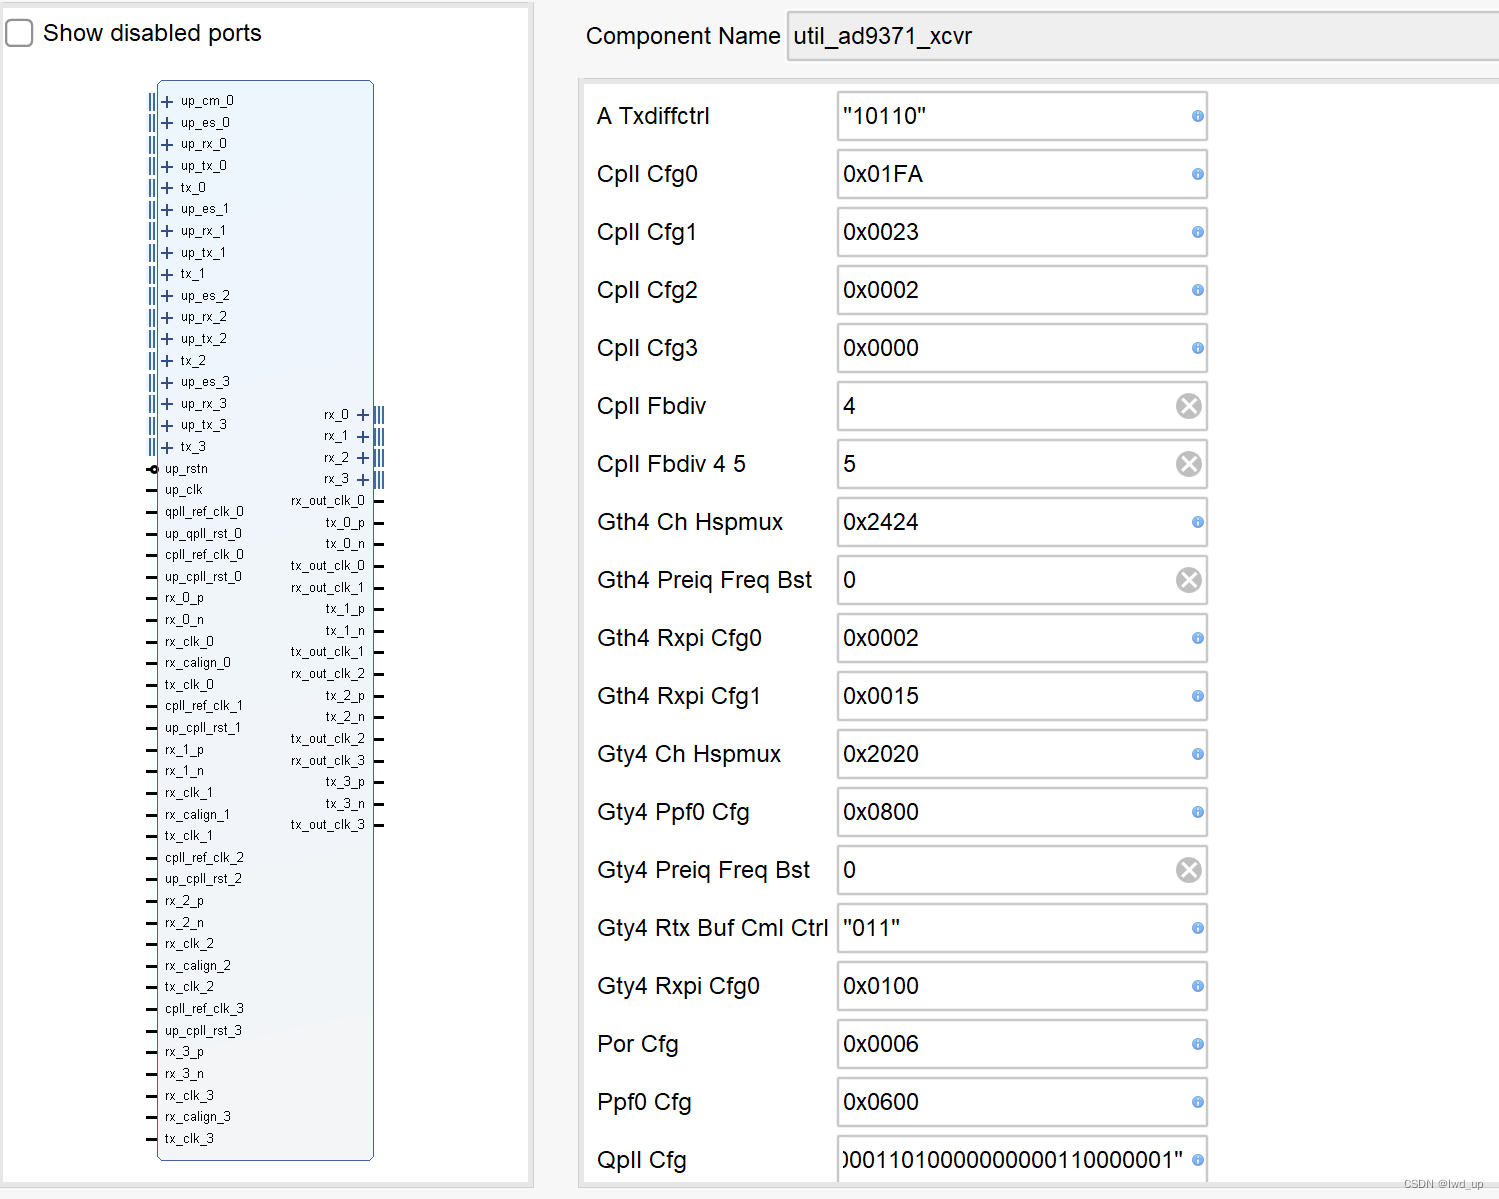Expand the up_rx_0 interface port
The image size is (1499, 1199).
coord(167,144)
